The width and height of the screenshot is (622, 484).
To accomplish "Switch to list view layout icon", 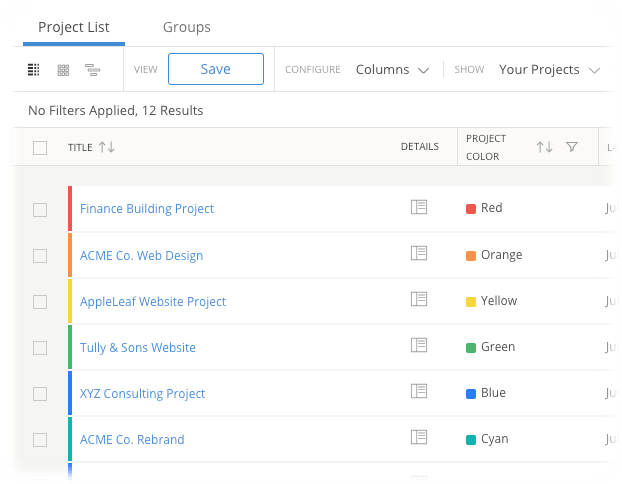I will click(33, 70).
